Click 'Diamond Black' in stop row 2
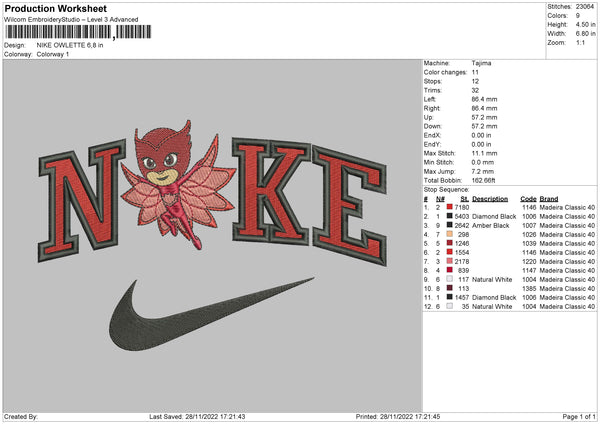600x424 pixels. tap(494, 216)
